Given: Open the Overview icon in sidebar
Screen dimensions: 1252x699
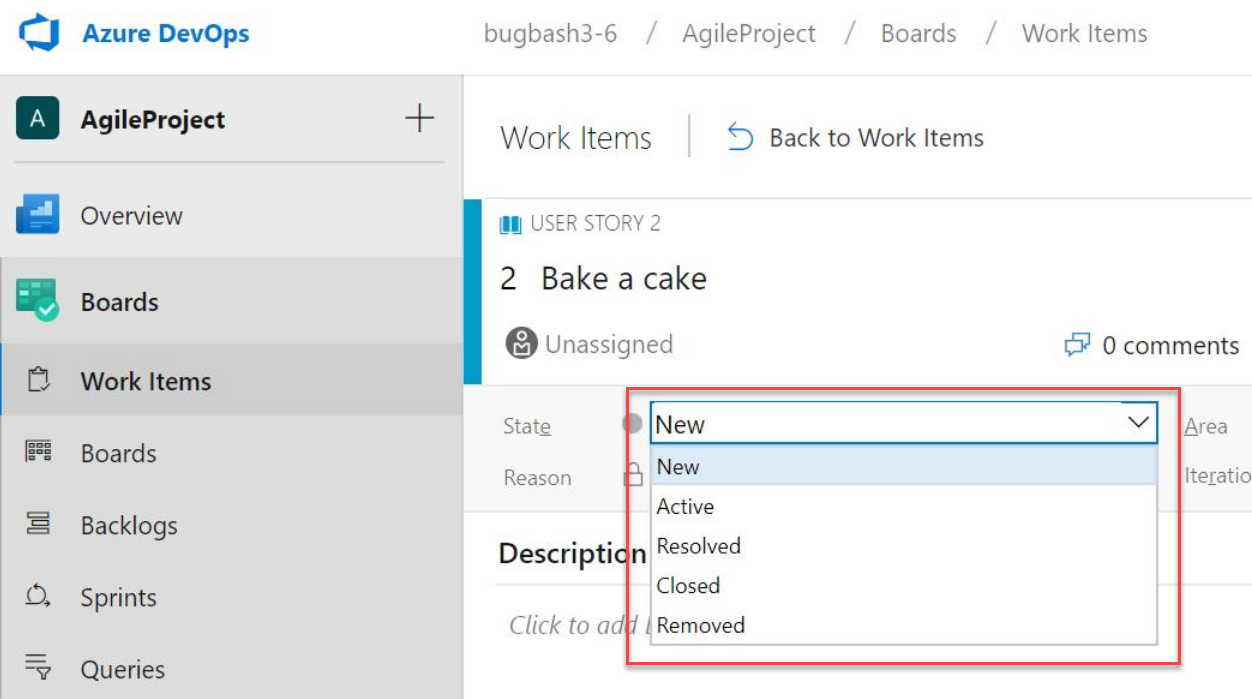Looking at the screenshot, I should pyautogui.click(x=38, y=215).
